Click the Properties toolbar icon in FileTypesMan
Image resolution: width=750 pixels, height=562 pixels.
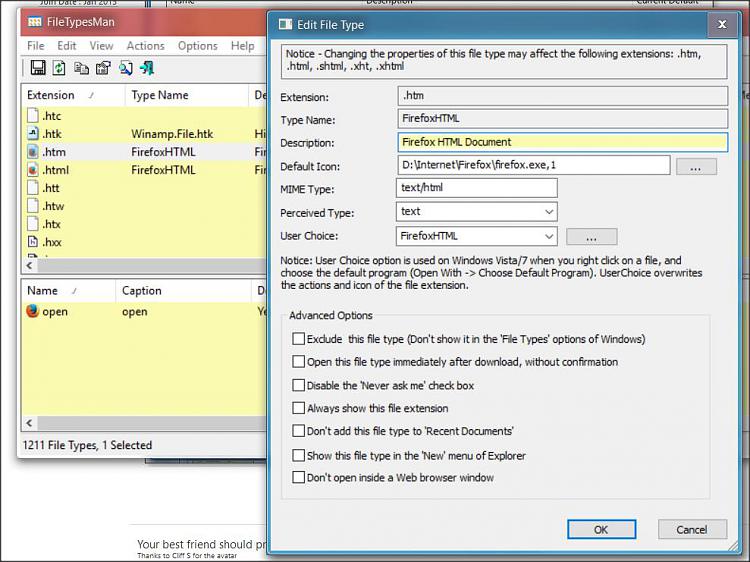pos(103,68)
